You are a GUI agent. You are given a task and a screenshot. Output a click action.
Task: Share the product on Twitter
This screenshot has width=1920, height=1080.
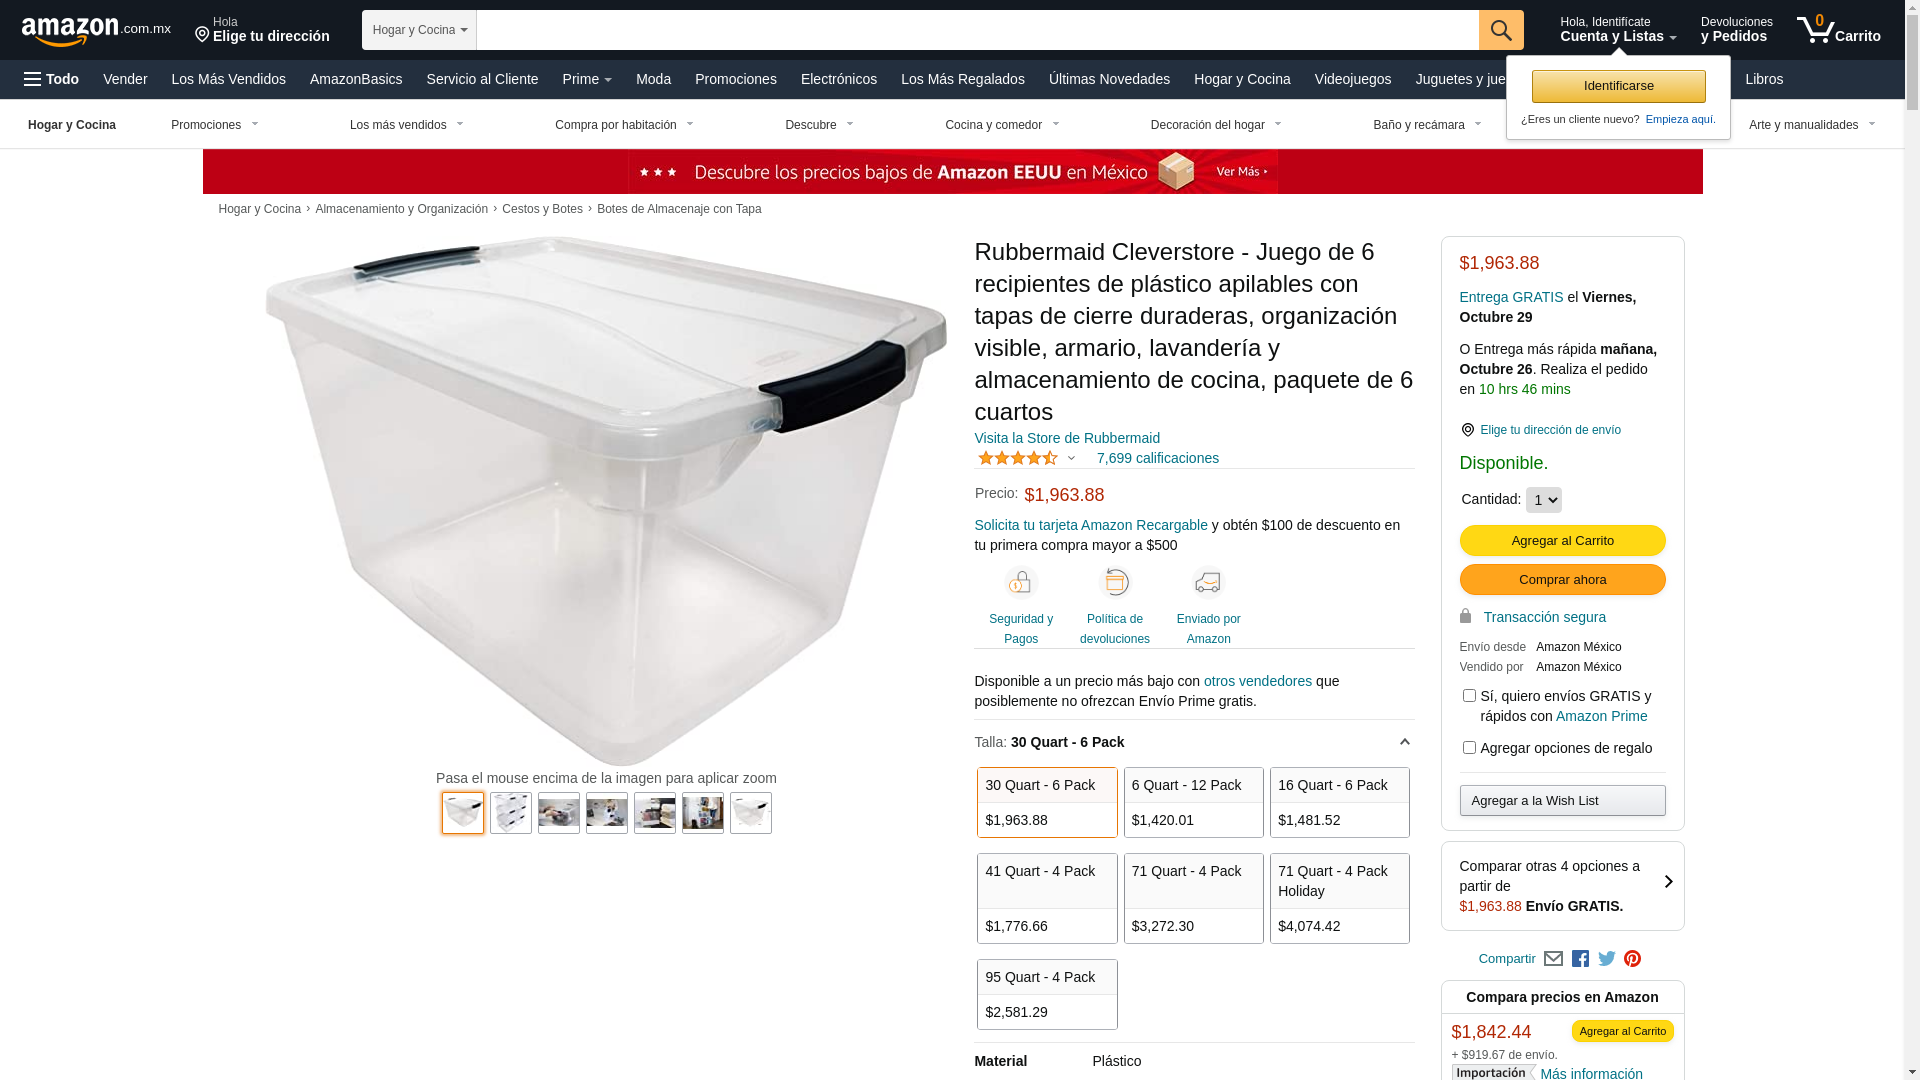[x=1607, y=959]
